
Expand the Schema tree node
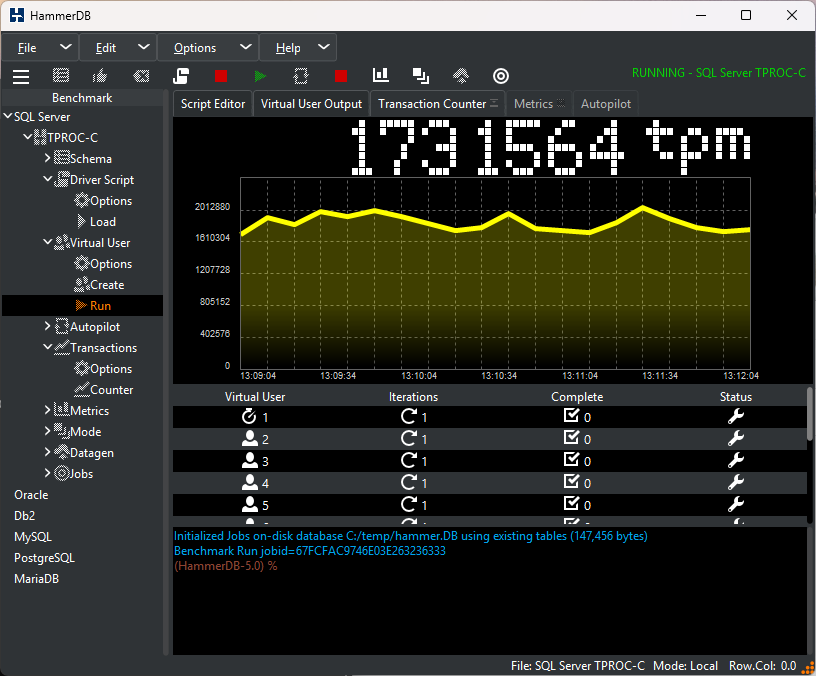click(47, 158)
